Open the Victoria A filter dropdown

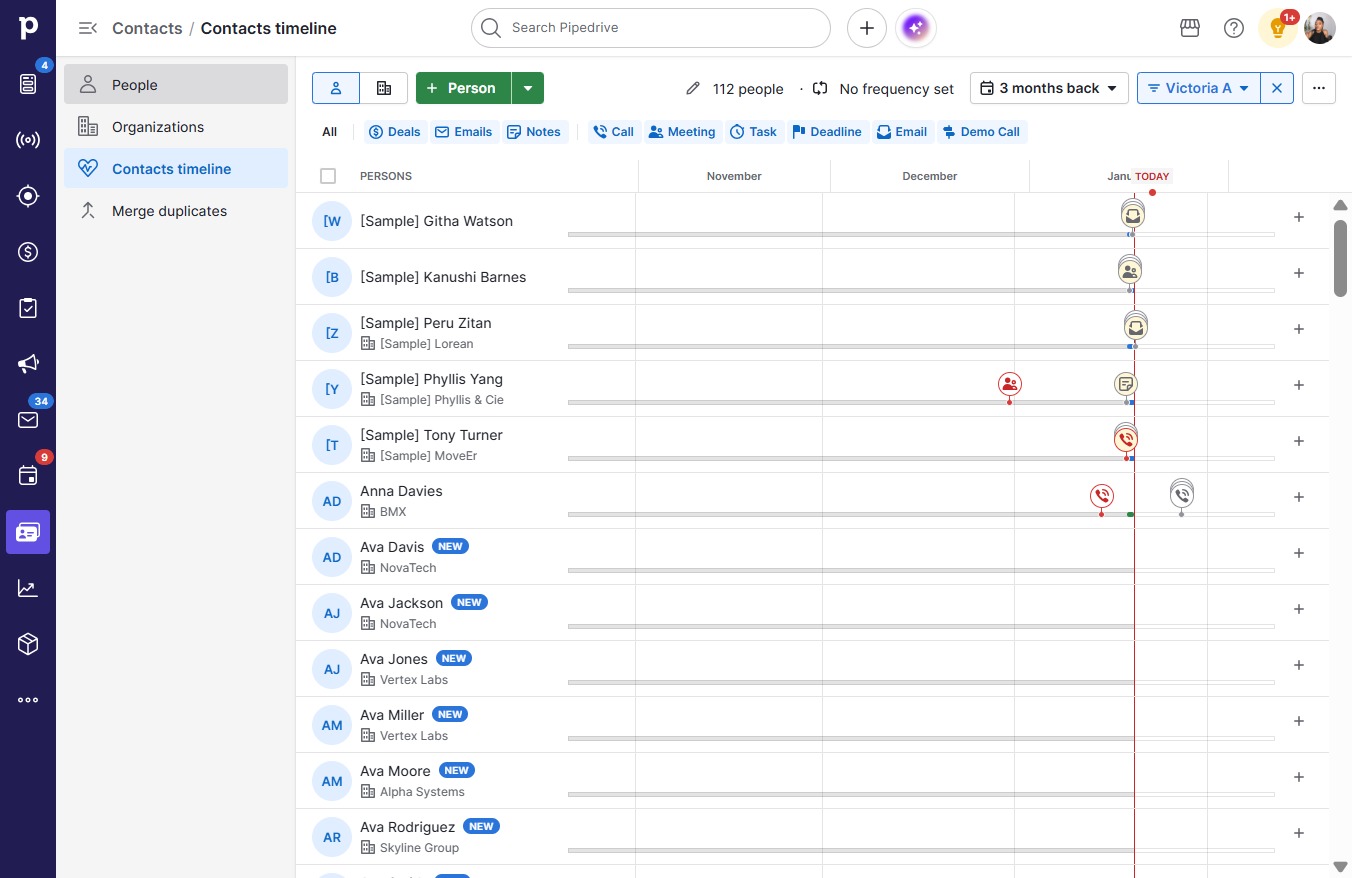[1199, 88]
